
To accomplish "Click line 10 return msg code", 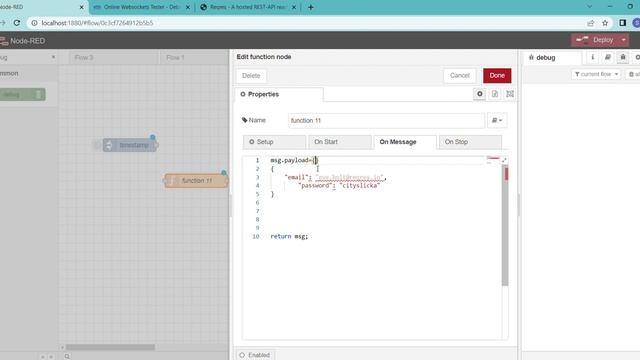I will tap(289, 236).
